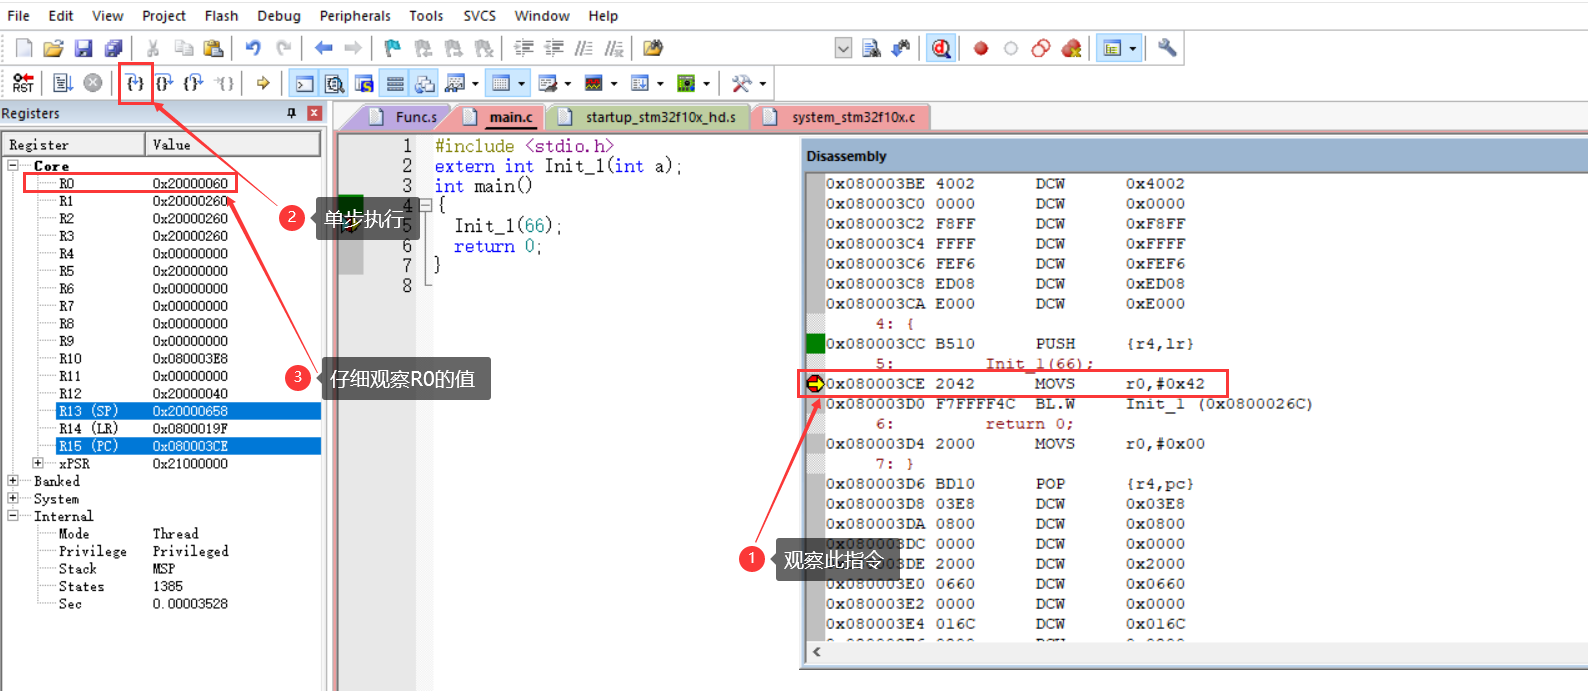The image size is (1588, 691).
Task: Expand the xPSR register
Action: click(x=38, y=463)
